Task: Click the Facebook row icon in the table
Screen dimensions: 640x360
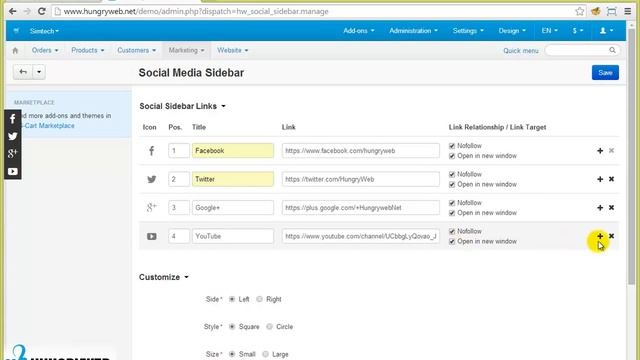Action: [151, 151]
